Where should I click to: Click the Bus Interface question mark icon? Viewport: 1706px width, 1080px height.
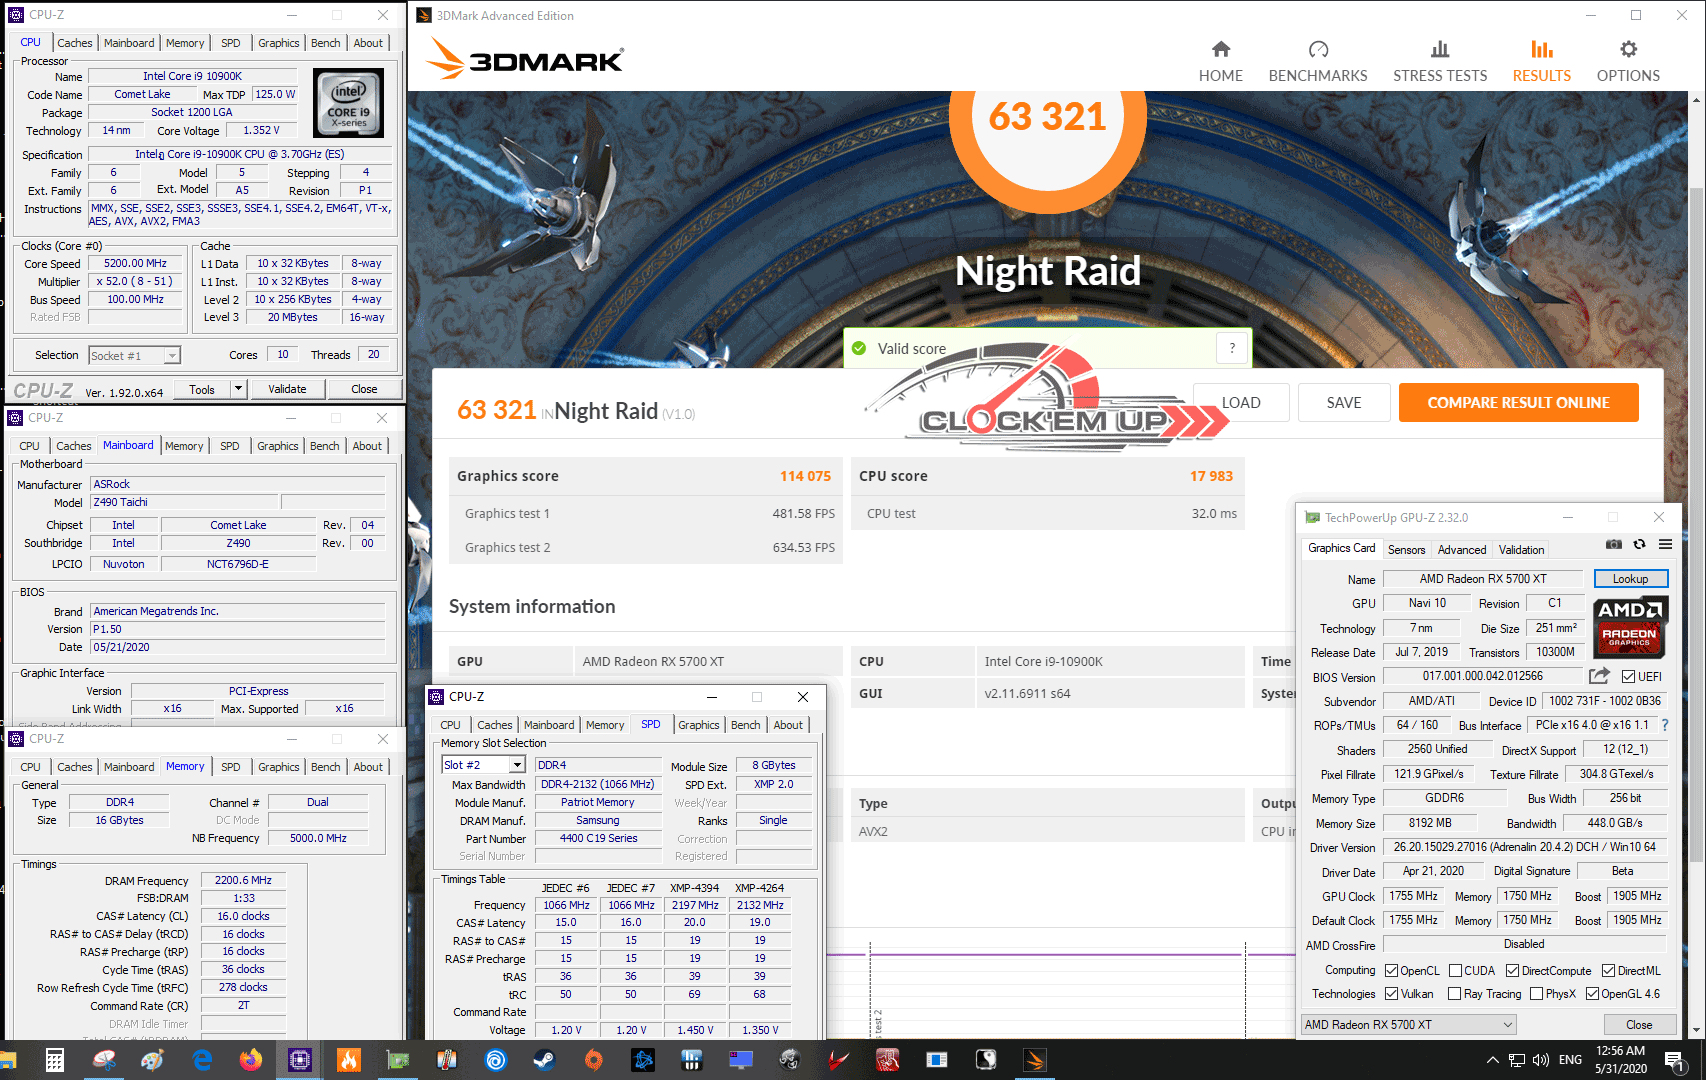point(1665,725)
